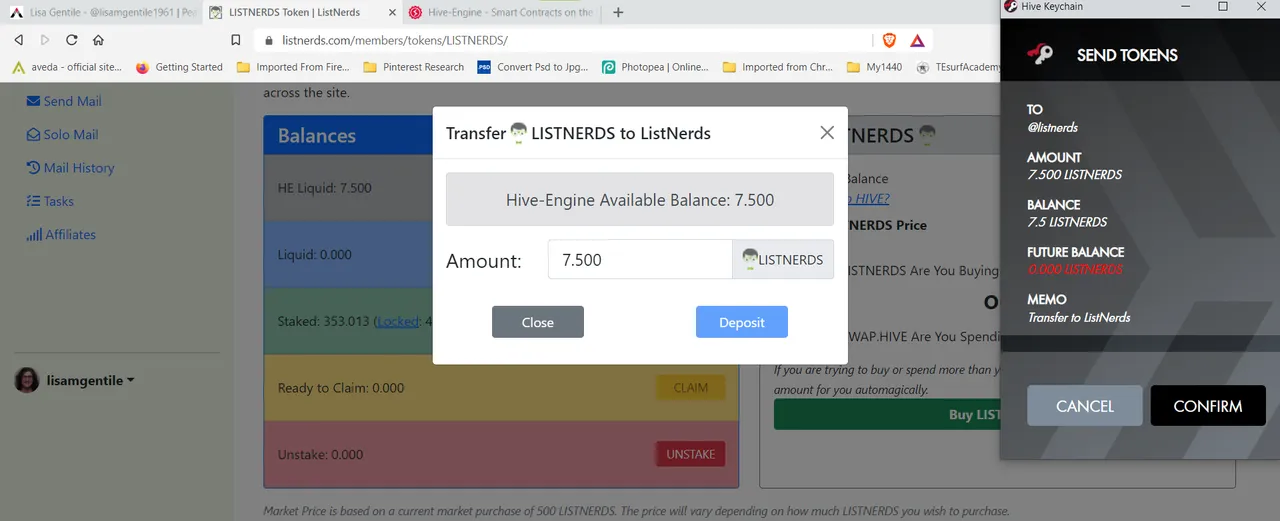Click the yellow CLAIM button
1280x521 pixels.
pyautogui.click(x=691, y=388)
